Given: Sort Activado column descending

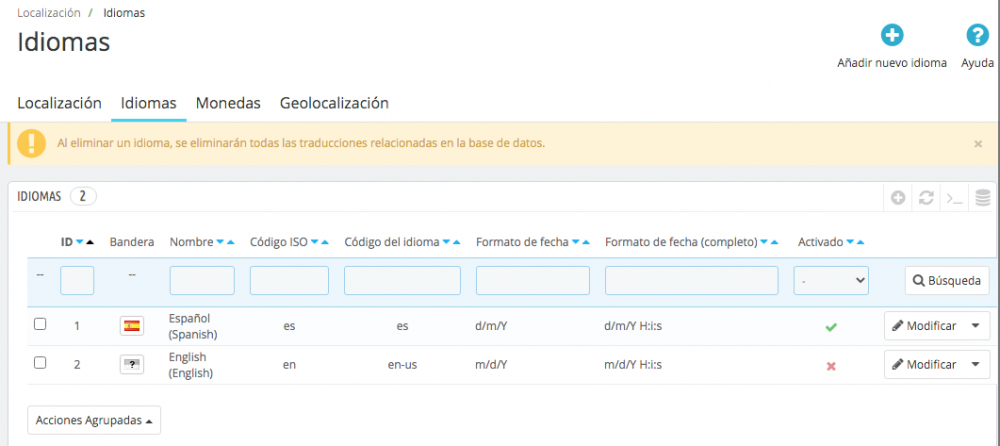Looking at the screenshot, I should click(850, 242).
